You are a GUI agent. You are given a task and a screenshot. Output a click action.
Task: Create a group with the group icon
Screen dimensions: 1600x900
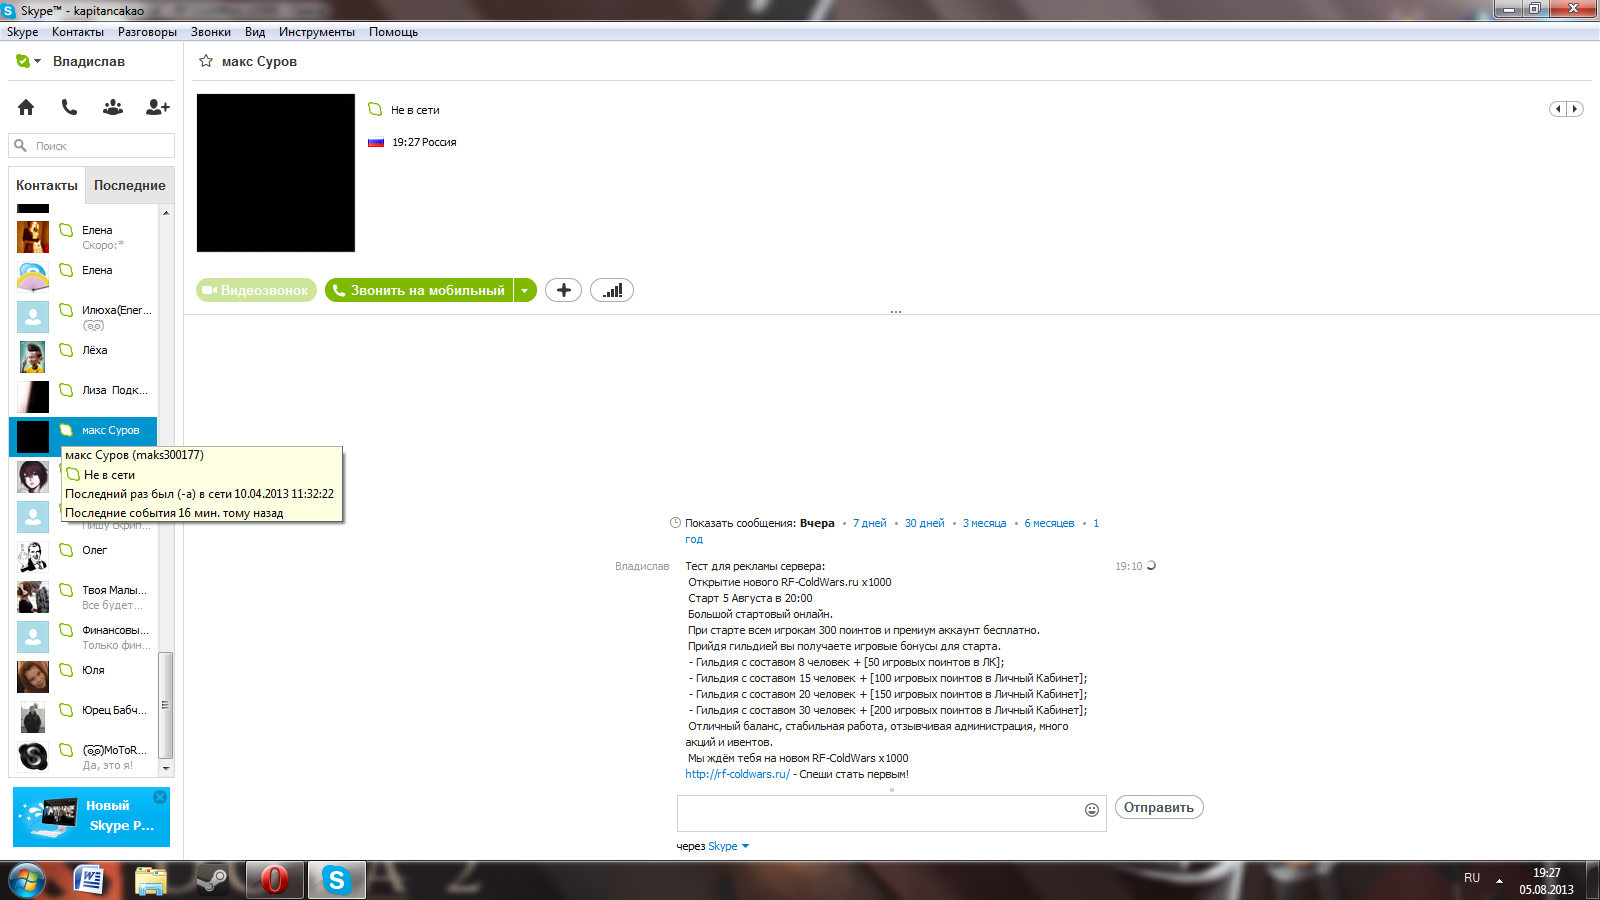point(113,107)
